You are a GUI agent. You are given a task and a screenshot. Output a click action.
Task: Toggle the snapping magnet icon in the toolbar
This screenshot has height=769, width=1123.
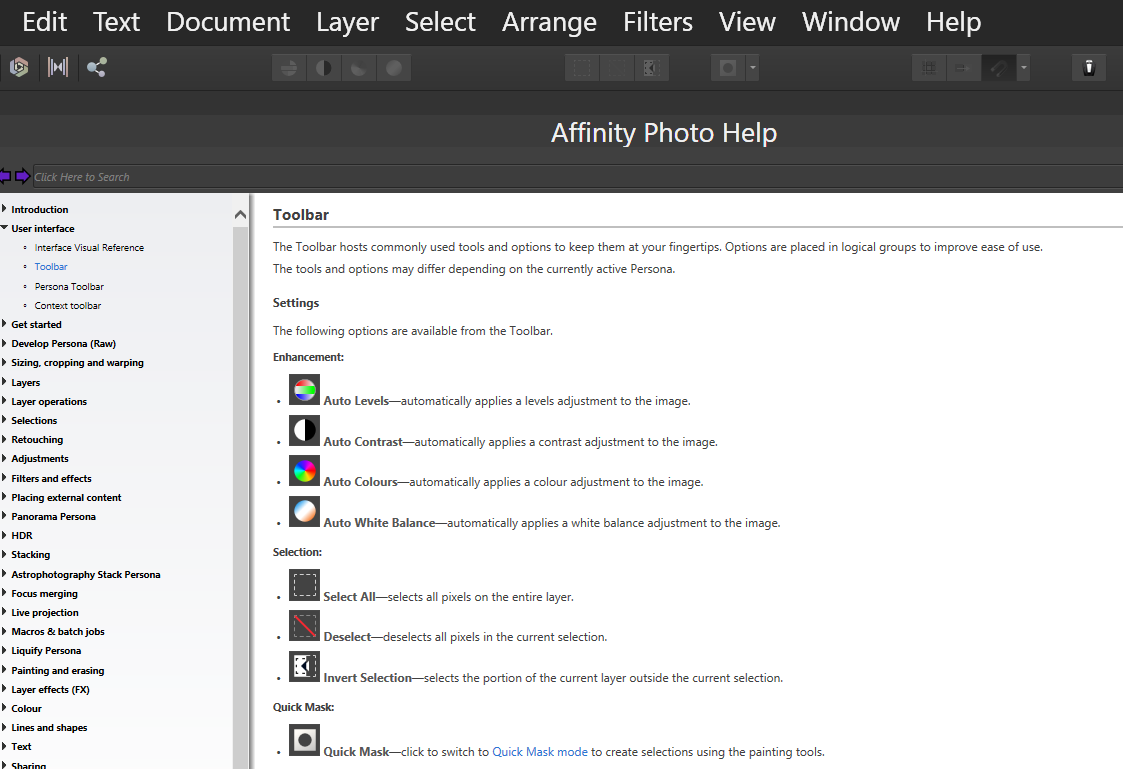[x=998, y=68]
